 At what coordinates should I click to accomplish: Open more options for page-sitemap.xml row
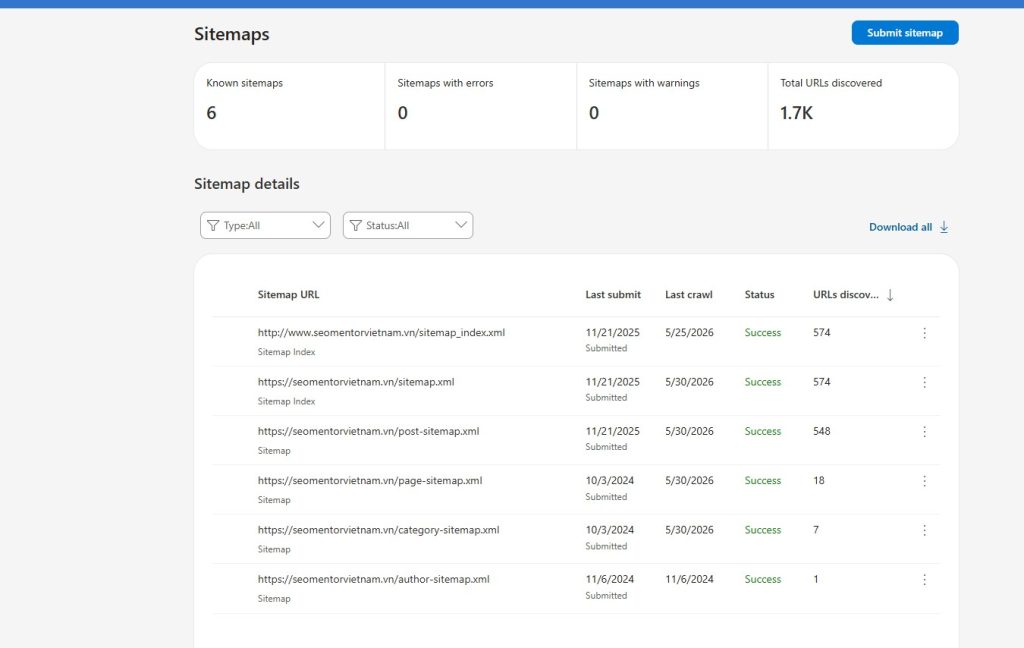924,481
